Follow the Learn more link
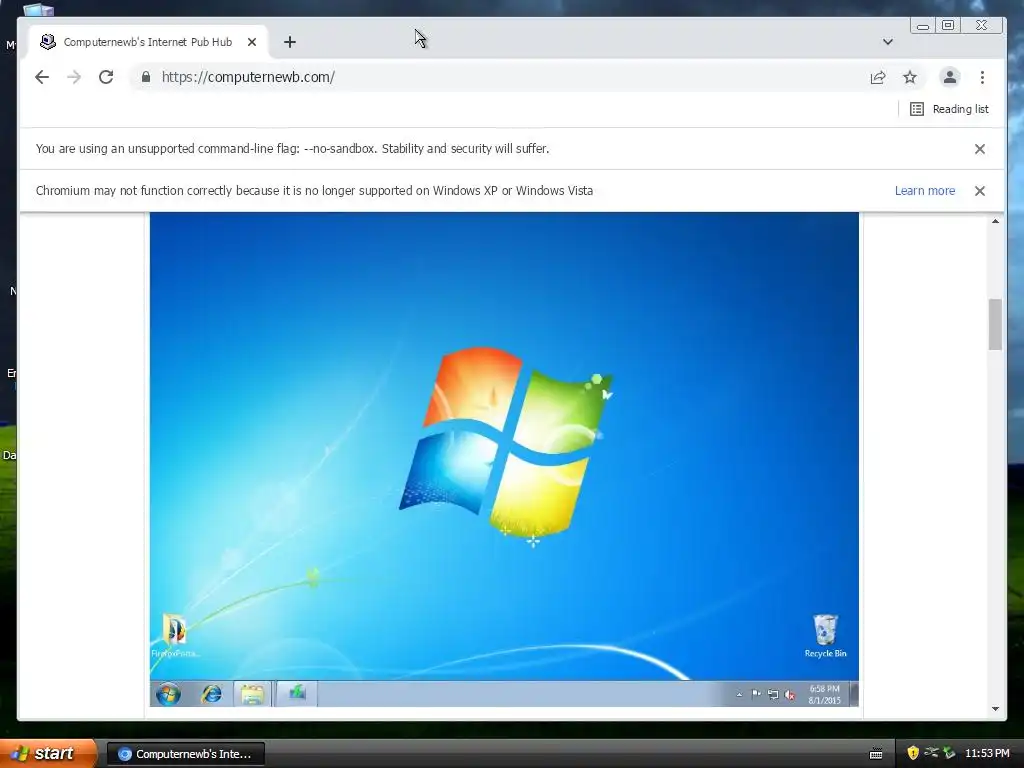Screen dimensions: 1024x768 tap(925, 191)
